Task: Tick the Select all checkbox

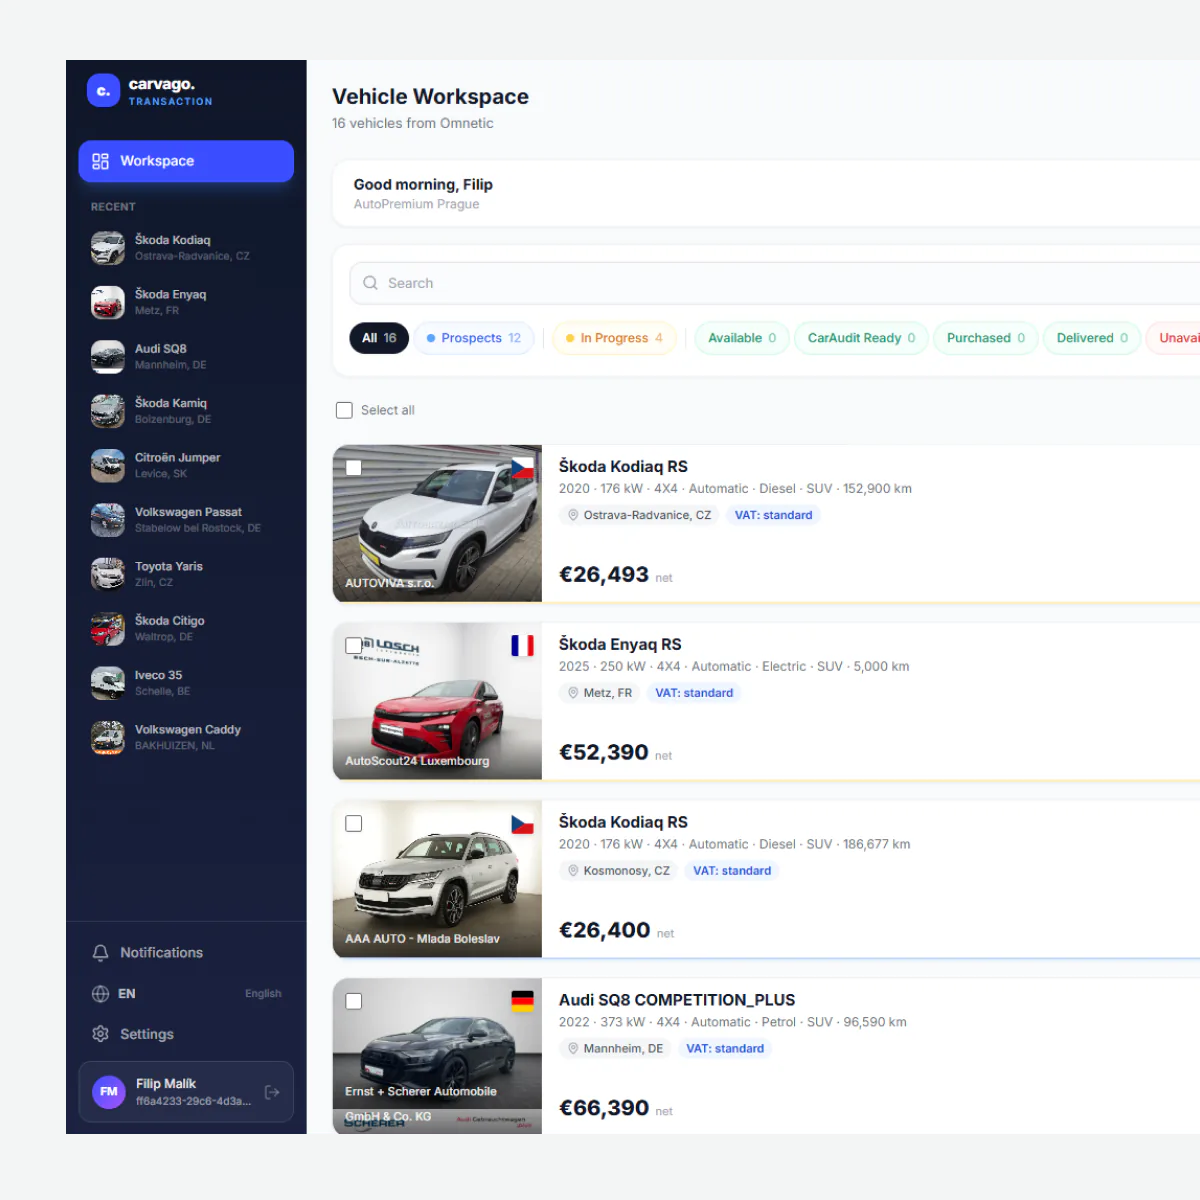Action: (345, 410)
